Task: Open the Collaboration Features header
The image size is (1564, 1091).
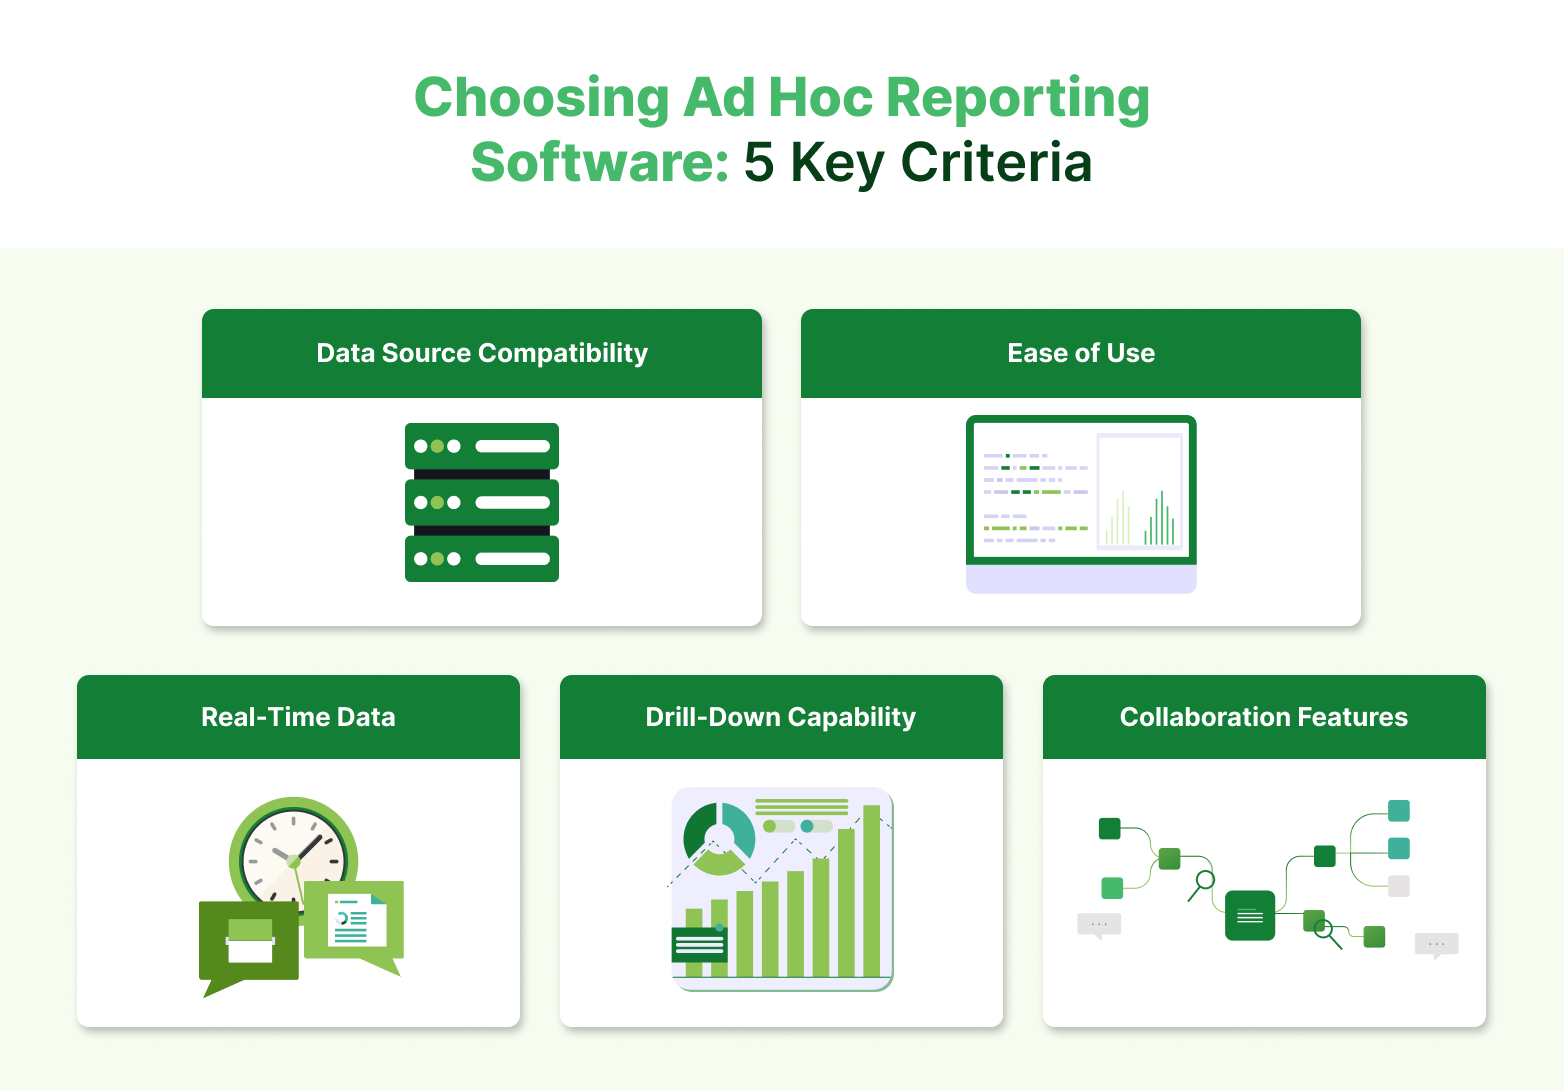Action: (1263, 717)
